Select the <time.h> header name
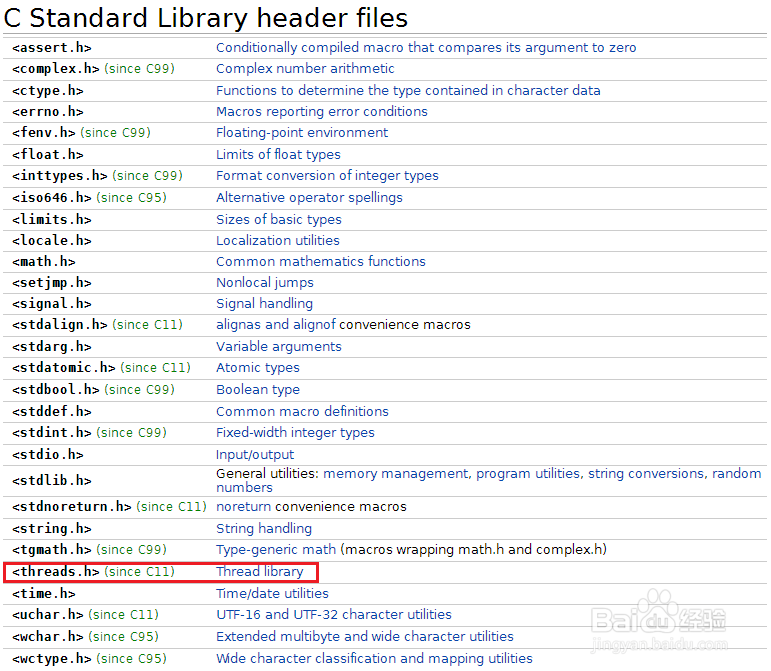Viewport: 771px width, 671px height. 44,594
